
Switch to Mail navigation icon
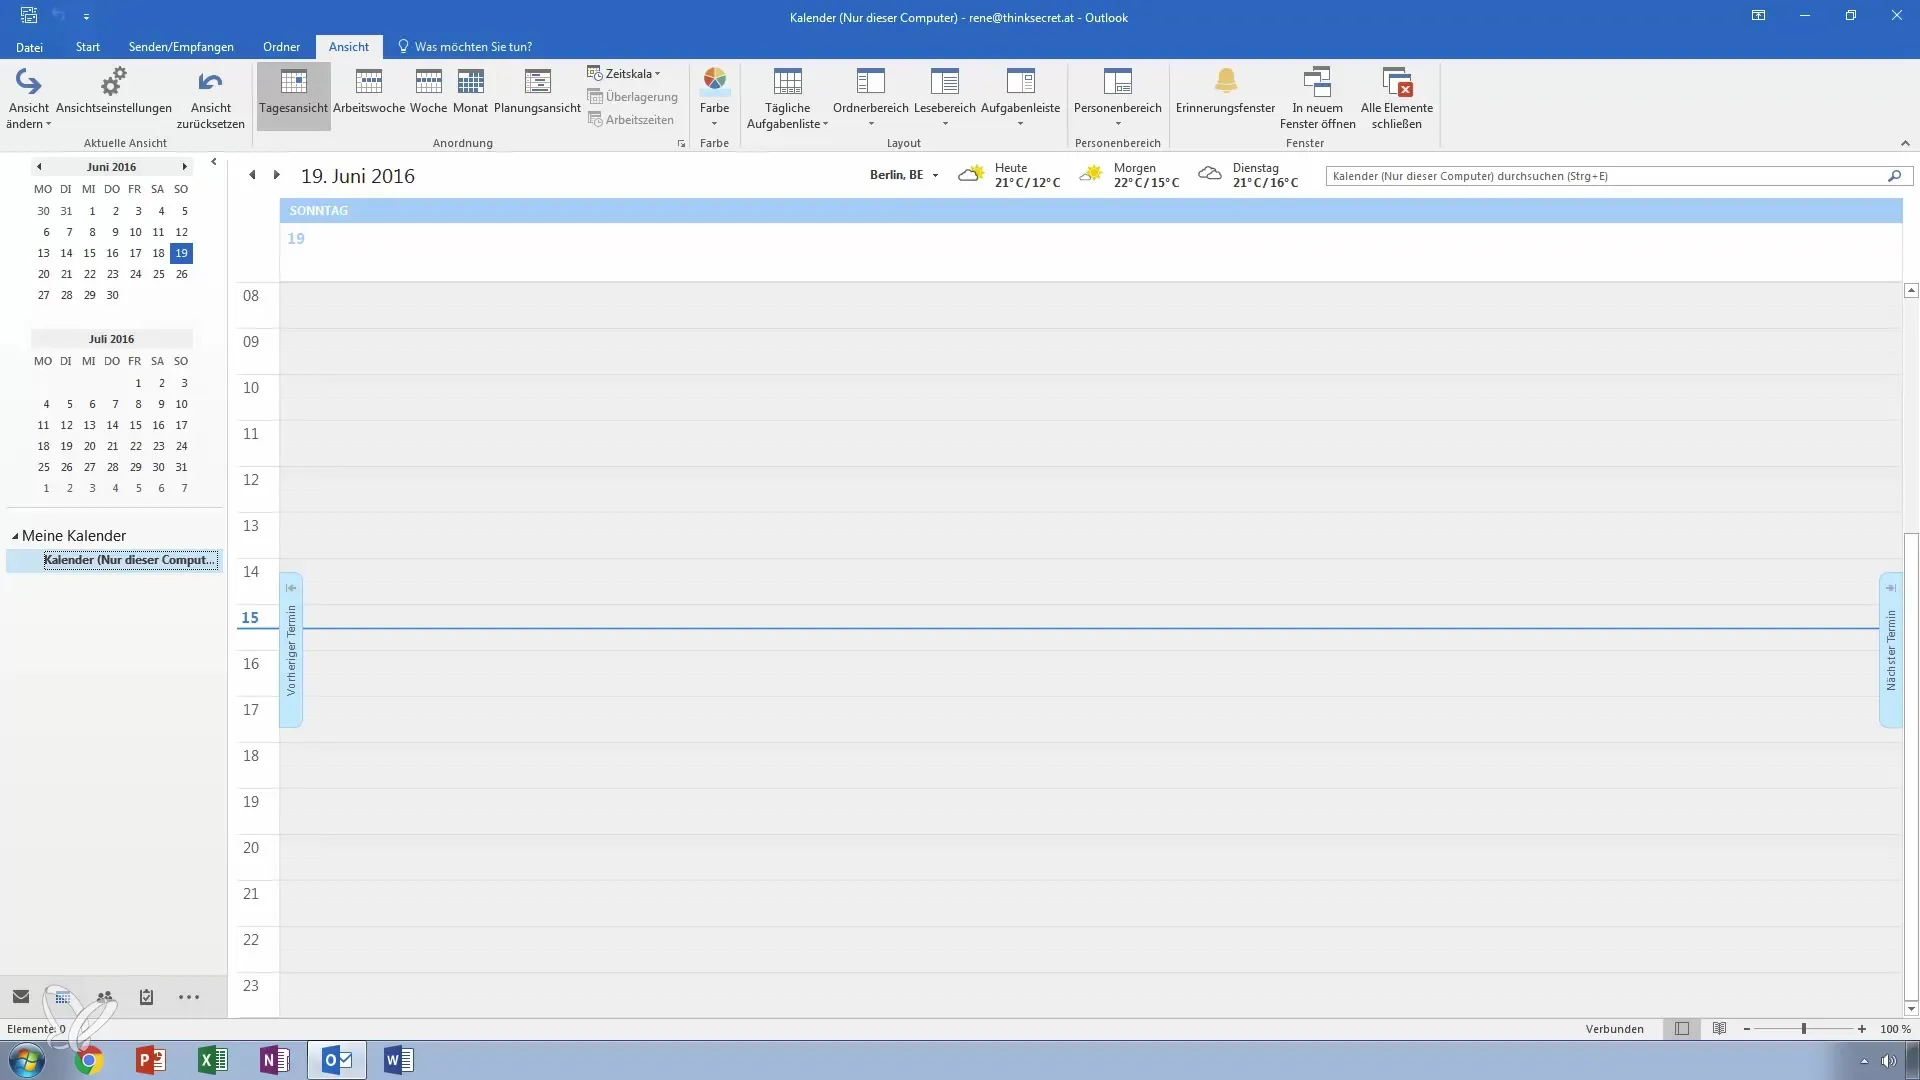click(x=21, y=997)
